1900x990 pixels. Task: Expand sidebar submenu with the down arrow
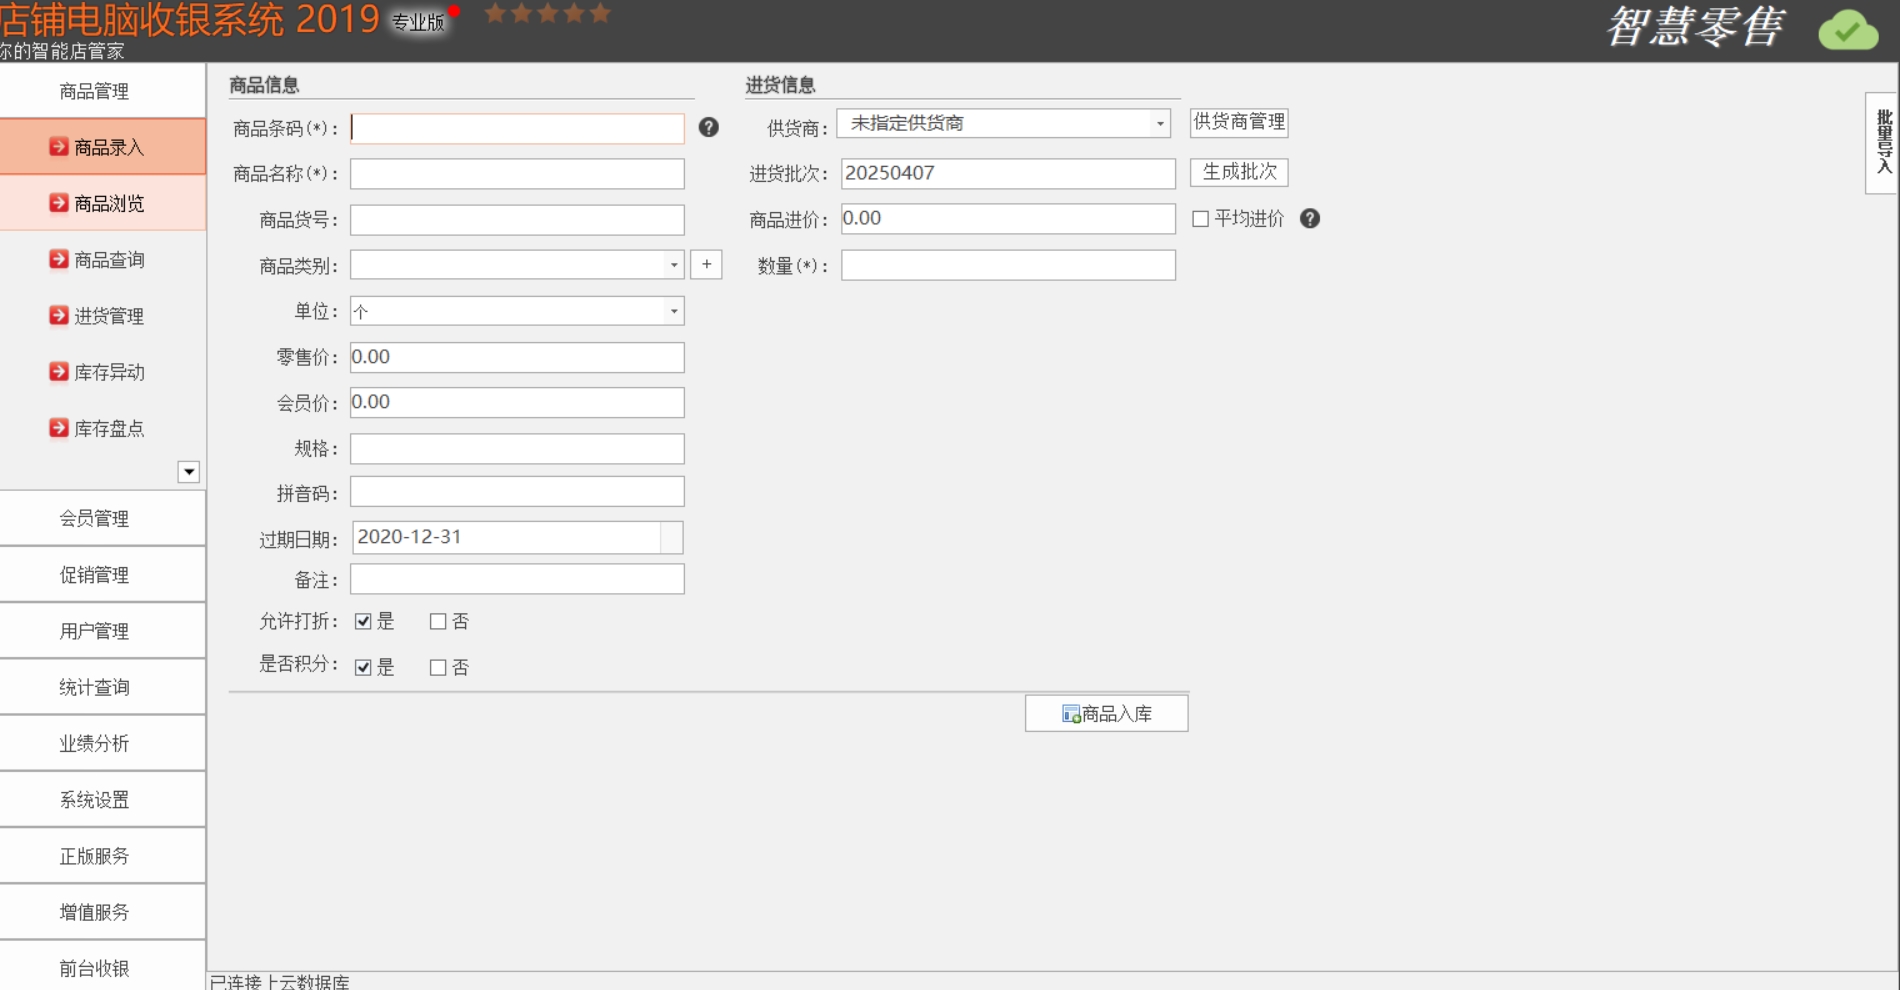coord(188,472)
